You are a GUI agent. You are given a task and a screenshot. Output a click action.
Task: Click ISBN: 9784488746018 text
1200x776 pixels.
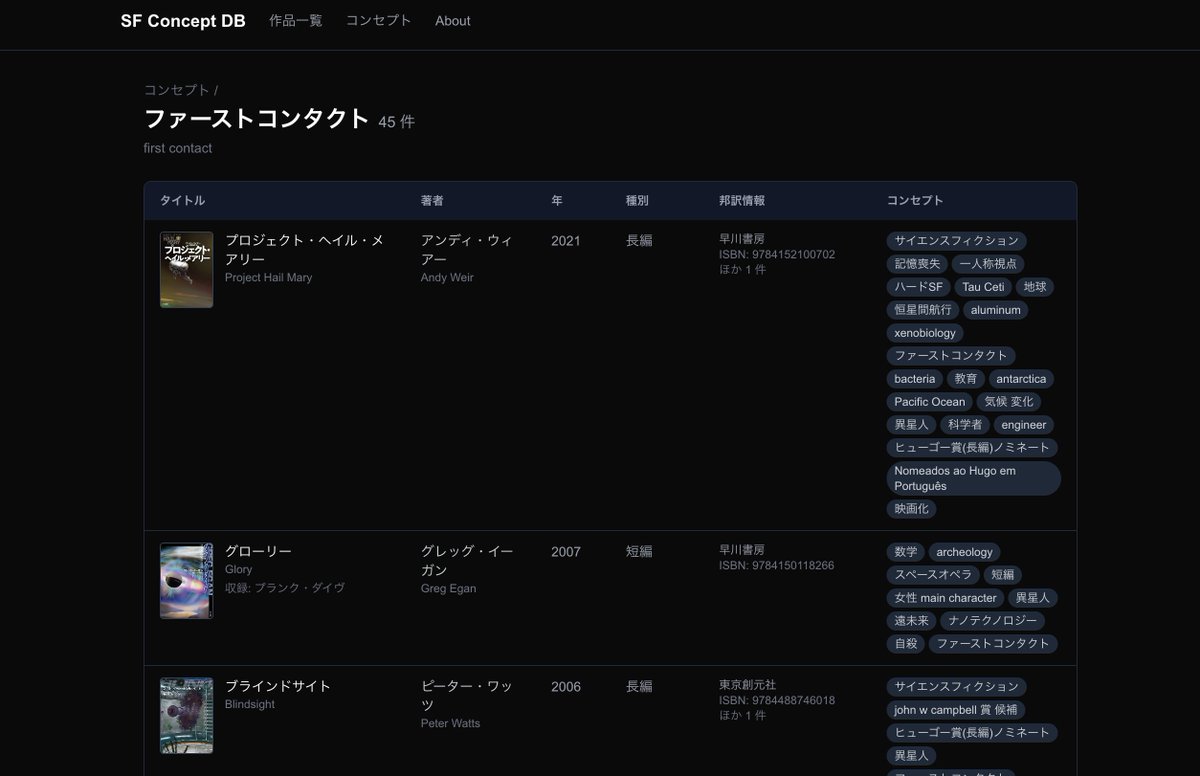click(x=777, y=701)
